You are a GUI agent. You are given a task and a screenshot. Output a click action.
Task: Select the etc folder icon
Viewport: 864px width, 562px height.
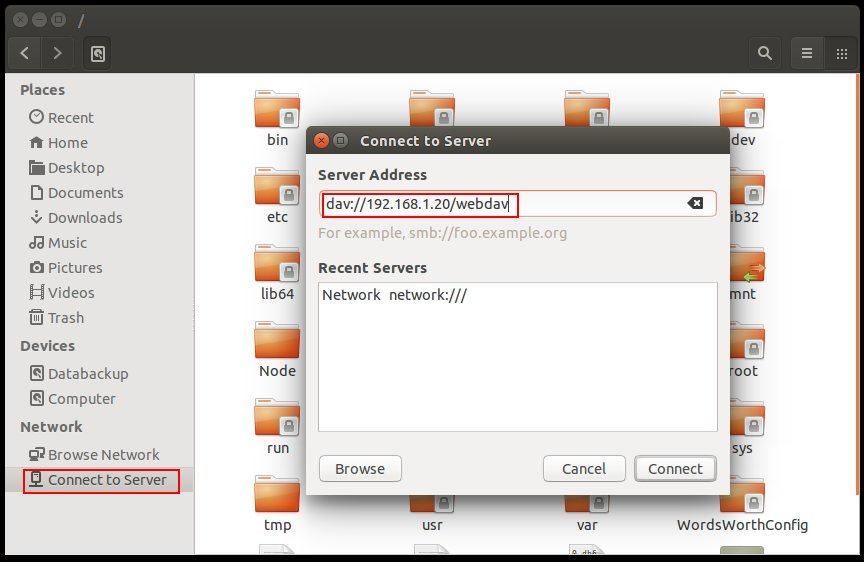pyautogui.click(x=277, y=186)
